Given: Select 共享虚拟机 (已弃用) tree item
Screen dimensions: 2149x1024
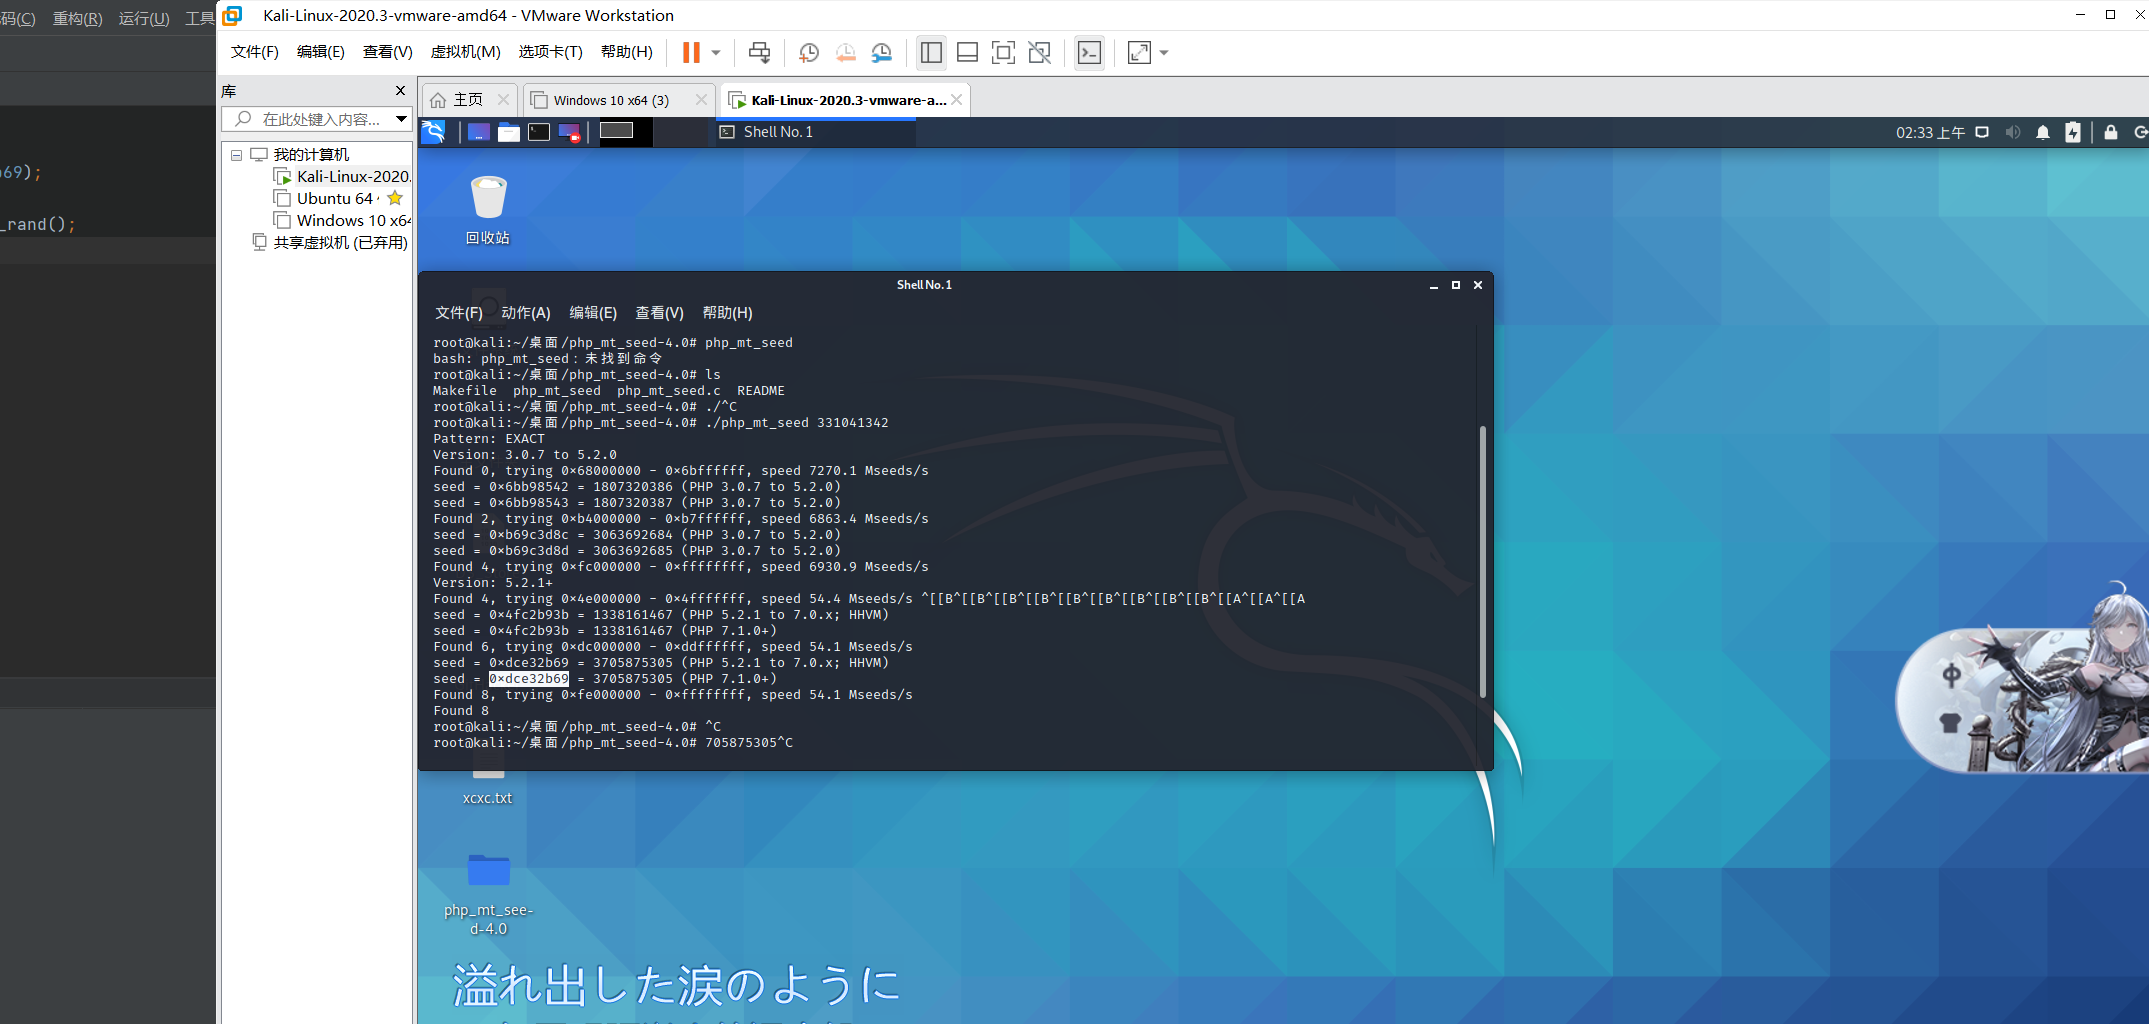Looking at the screenshot, I should [x=331, y=243].
